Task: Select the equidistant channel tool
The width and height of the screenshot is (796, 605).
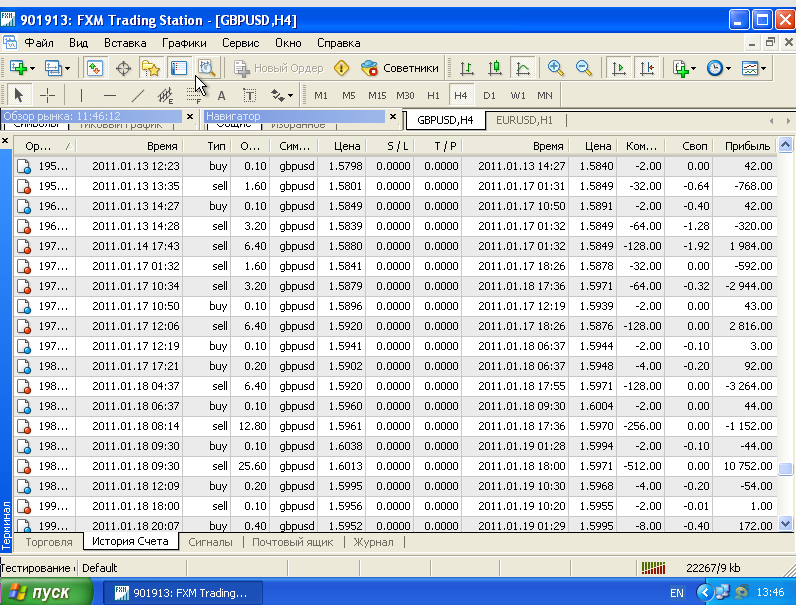Action: pyautogui.click(x=165, y=95)
